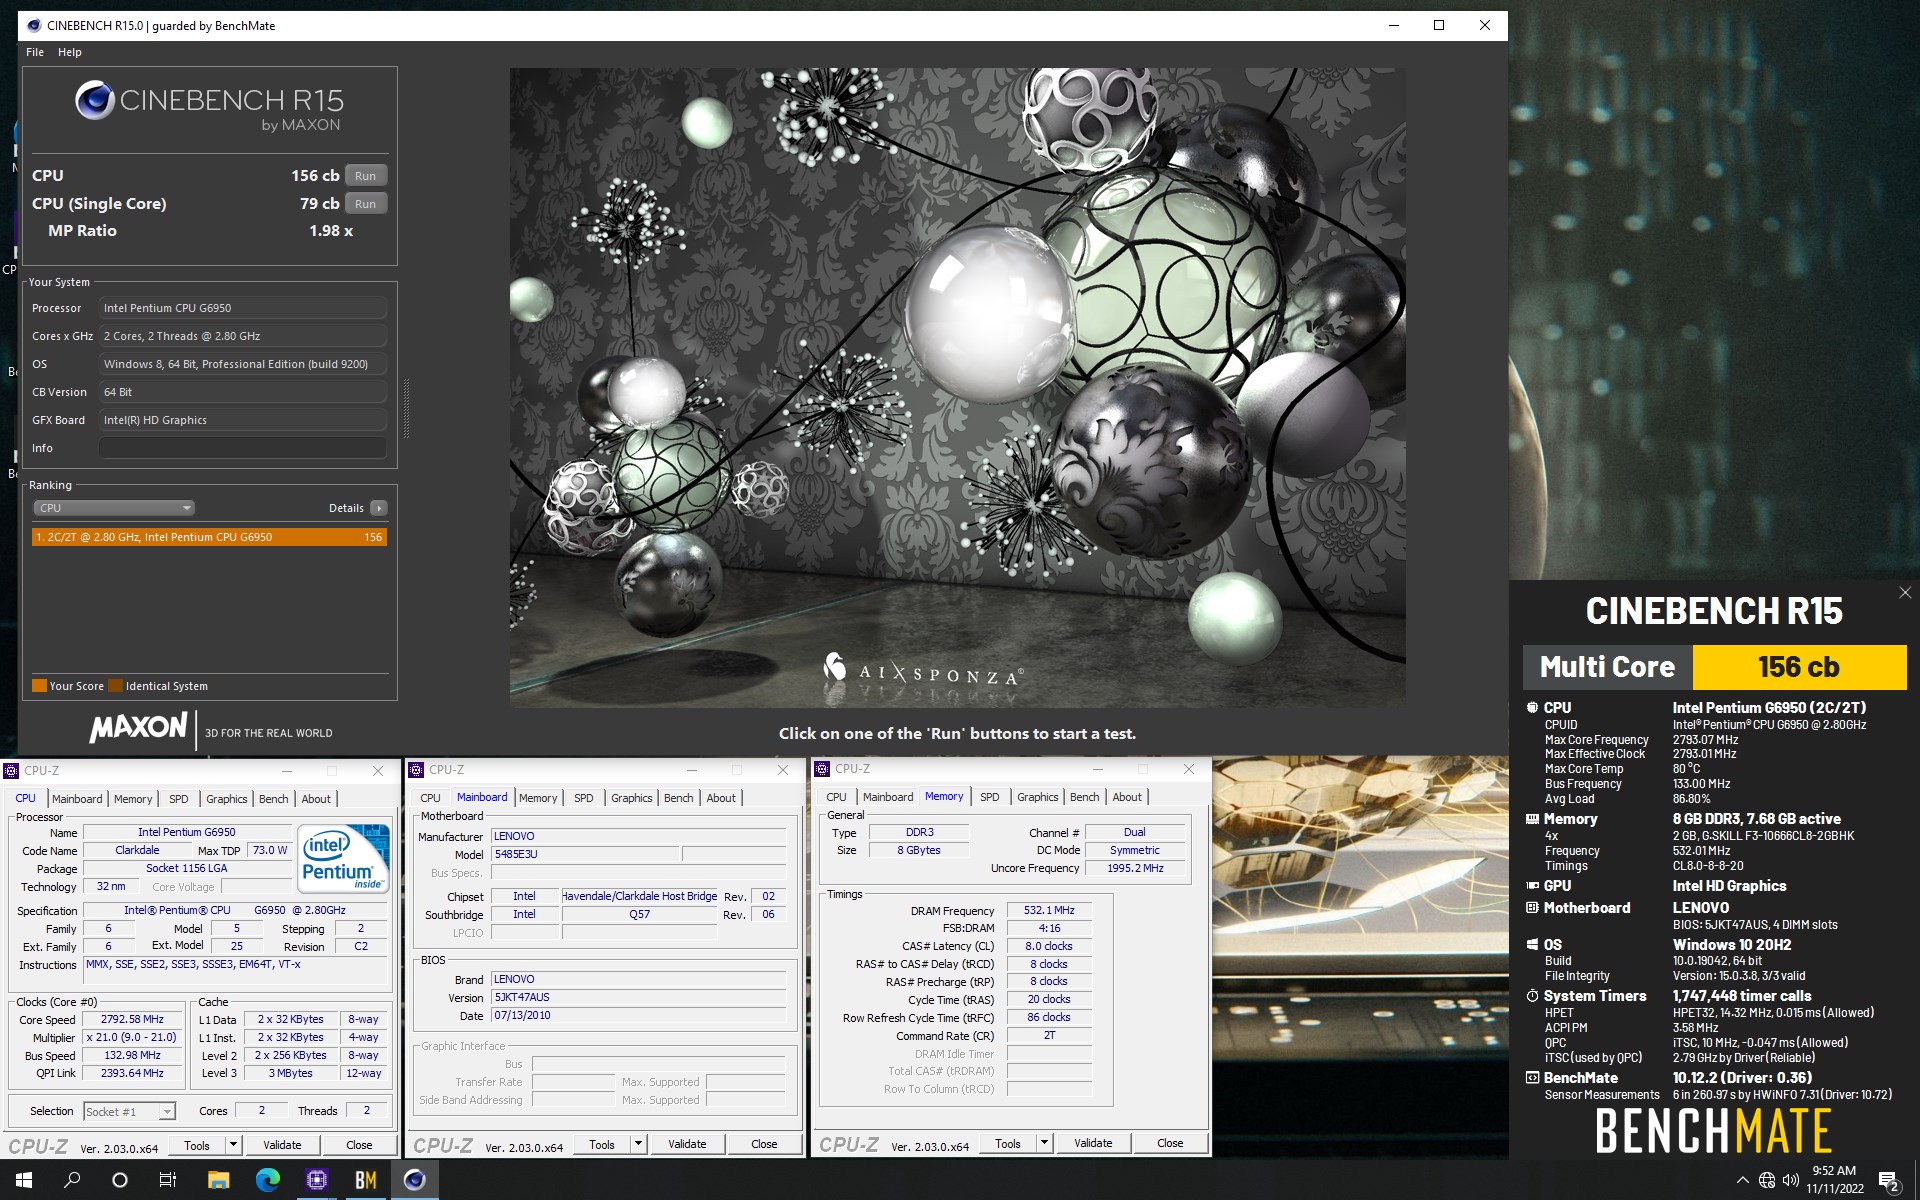Click the BenchMate version section icon

pos(1532,1077)
